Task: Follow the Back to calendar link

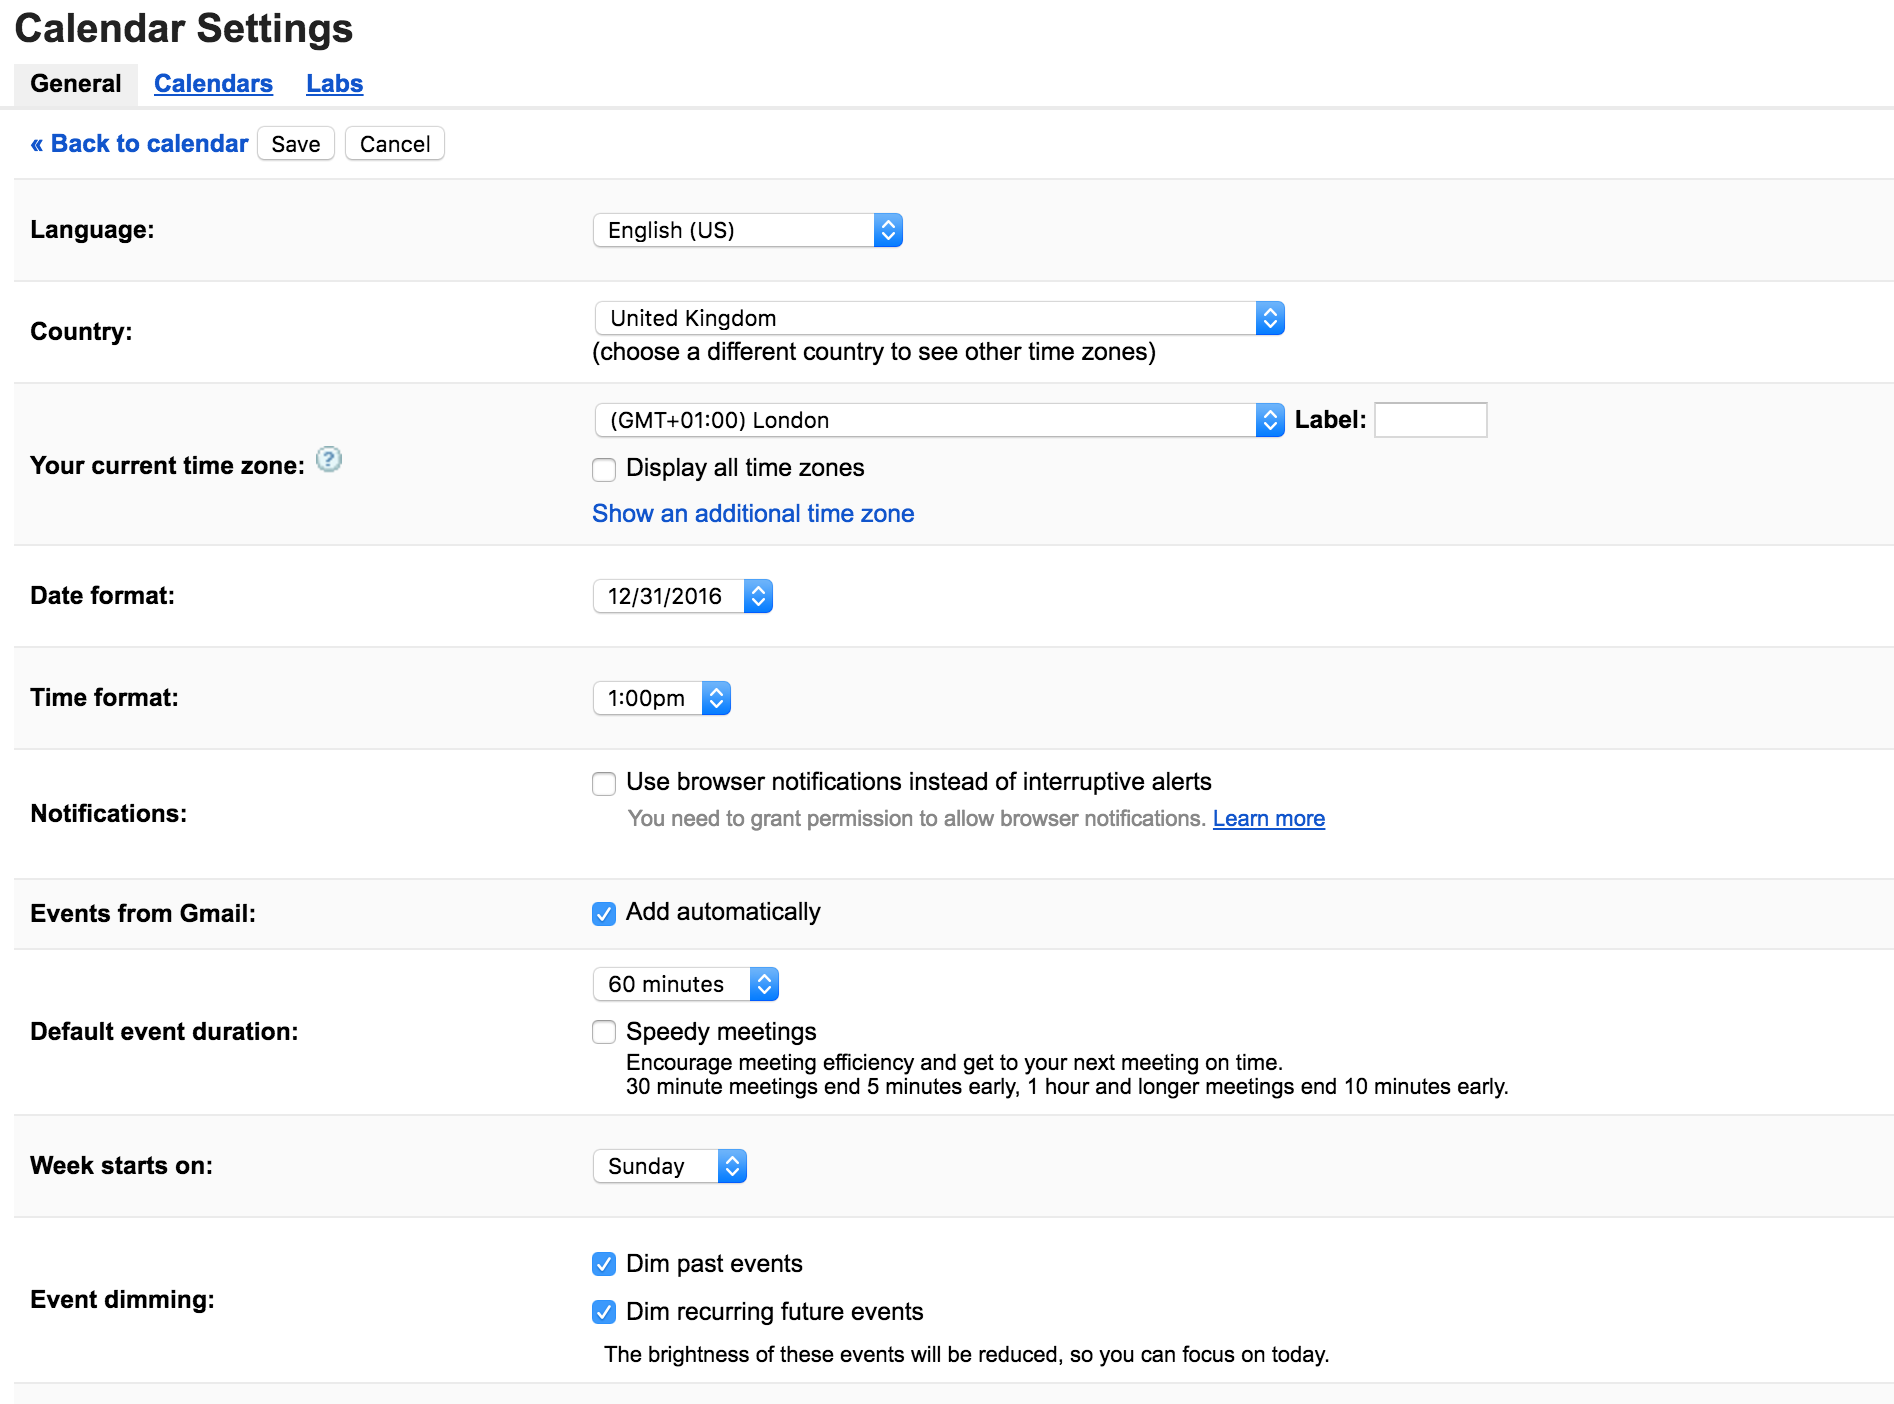Action: tap(139, 144)
